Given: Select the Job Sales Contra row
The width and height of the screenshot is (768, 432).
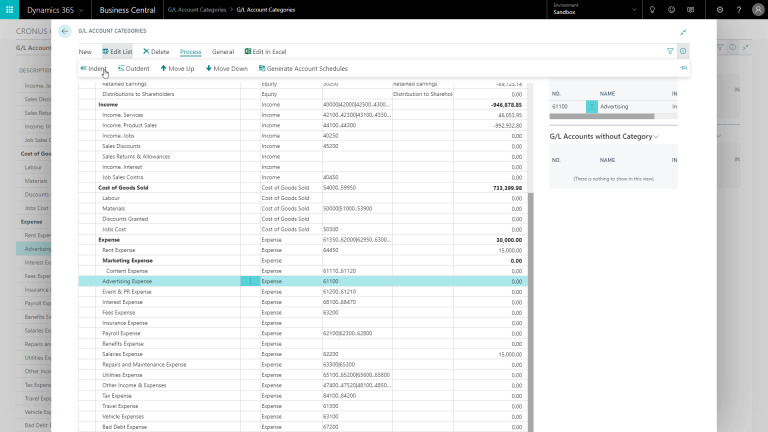Looking at the screenshot, I should pyautogui.click(x=303, y=177).
